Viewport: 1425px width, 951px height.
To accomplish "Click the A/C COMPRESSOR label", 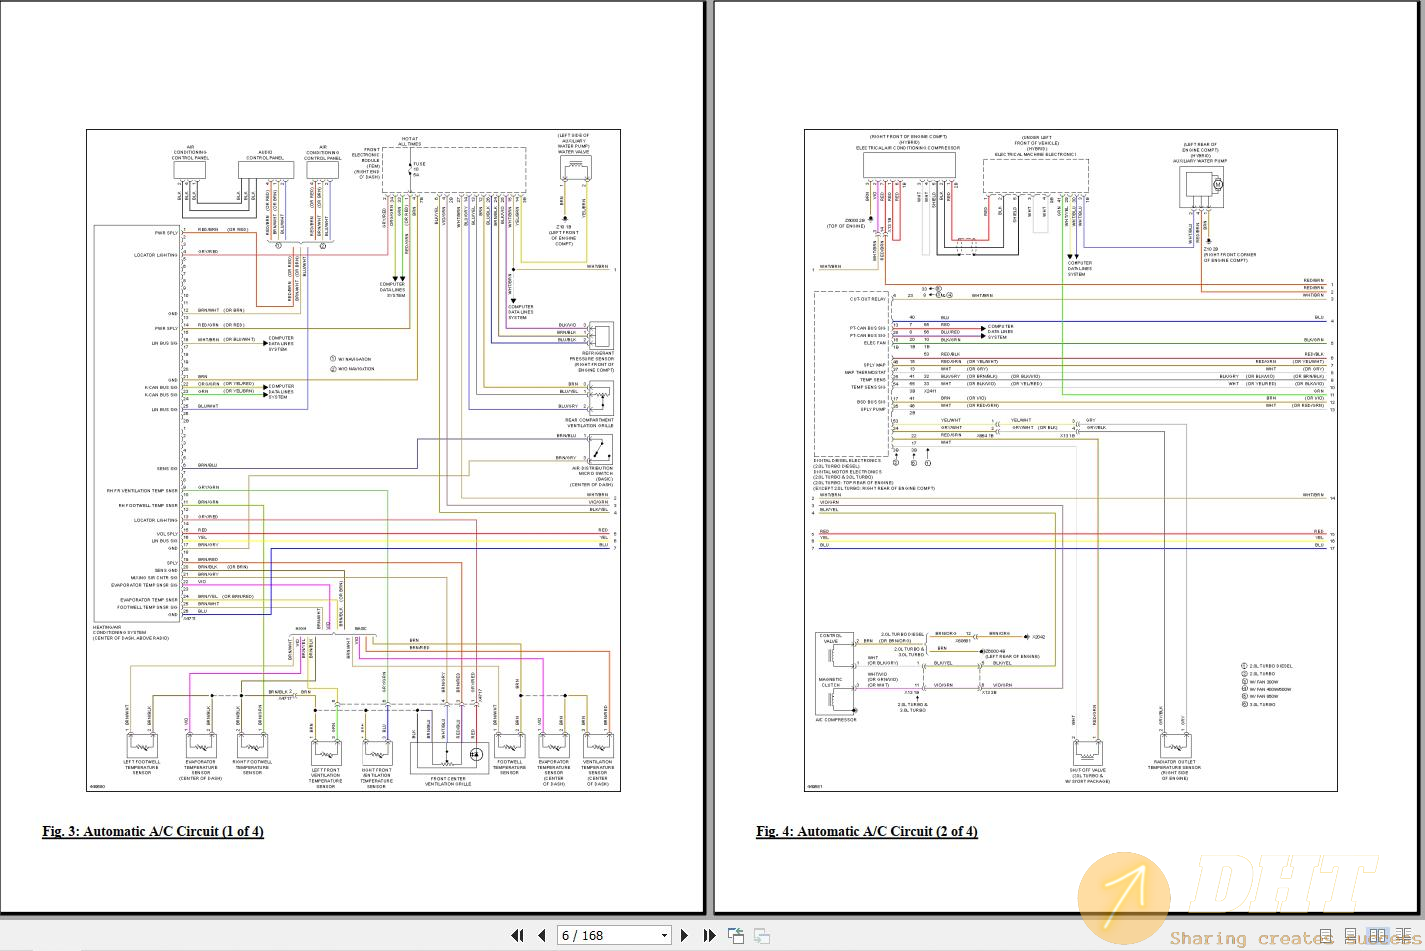I will pos(836,719).
